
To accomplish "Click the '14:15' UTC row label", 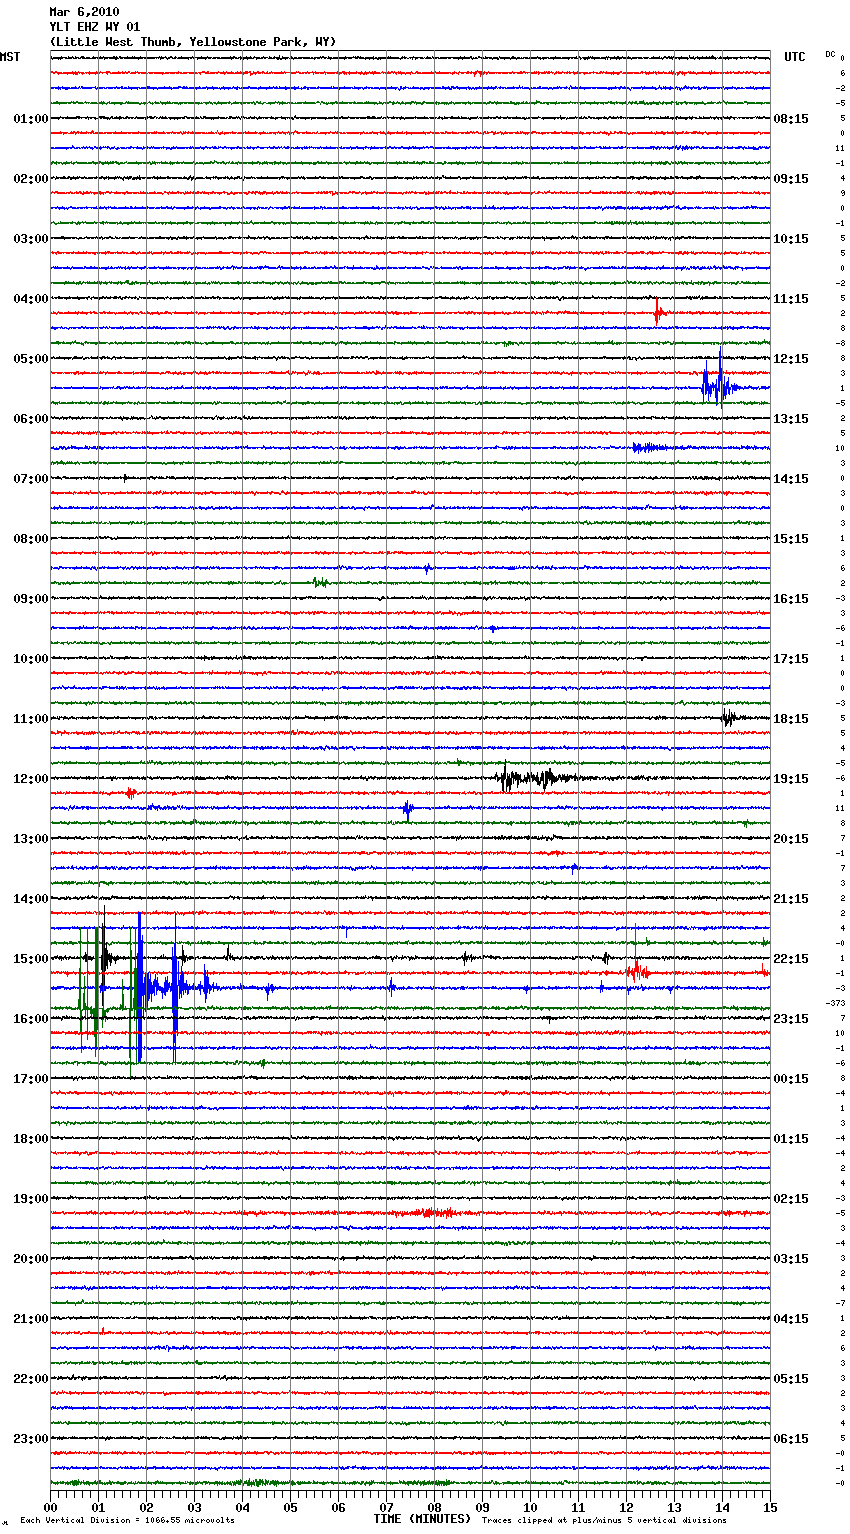I will pyautogui.click(x=791, y=479).
